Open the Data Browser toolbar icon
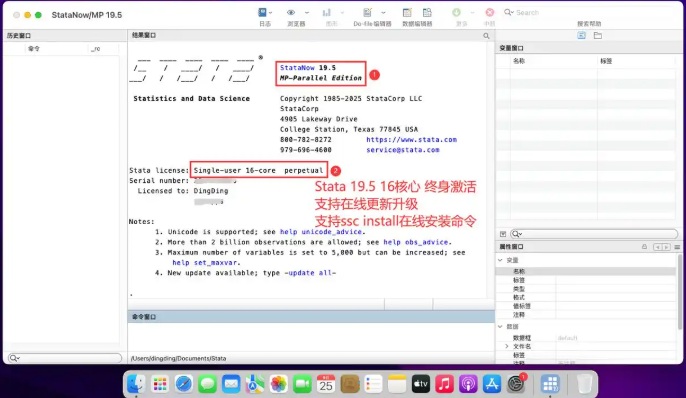Image resolution: width=686 pixels, height=398 pixels. [x=427, y=13]
